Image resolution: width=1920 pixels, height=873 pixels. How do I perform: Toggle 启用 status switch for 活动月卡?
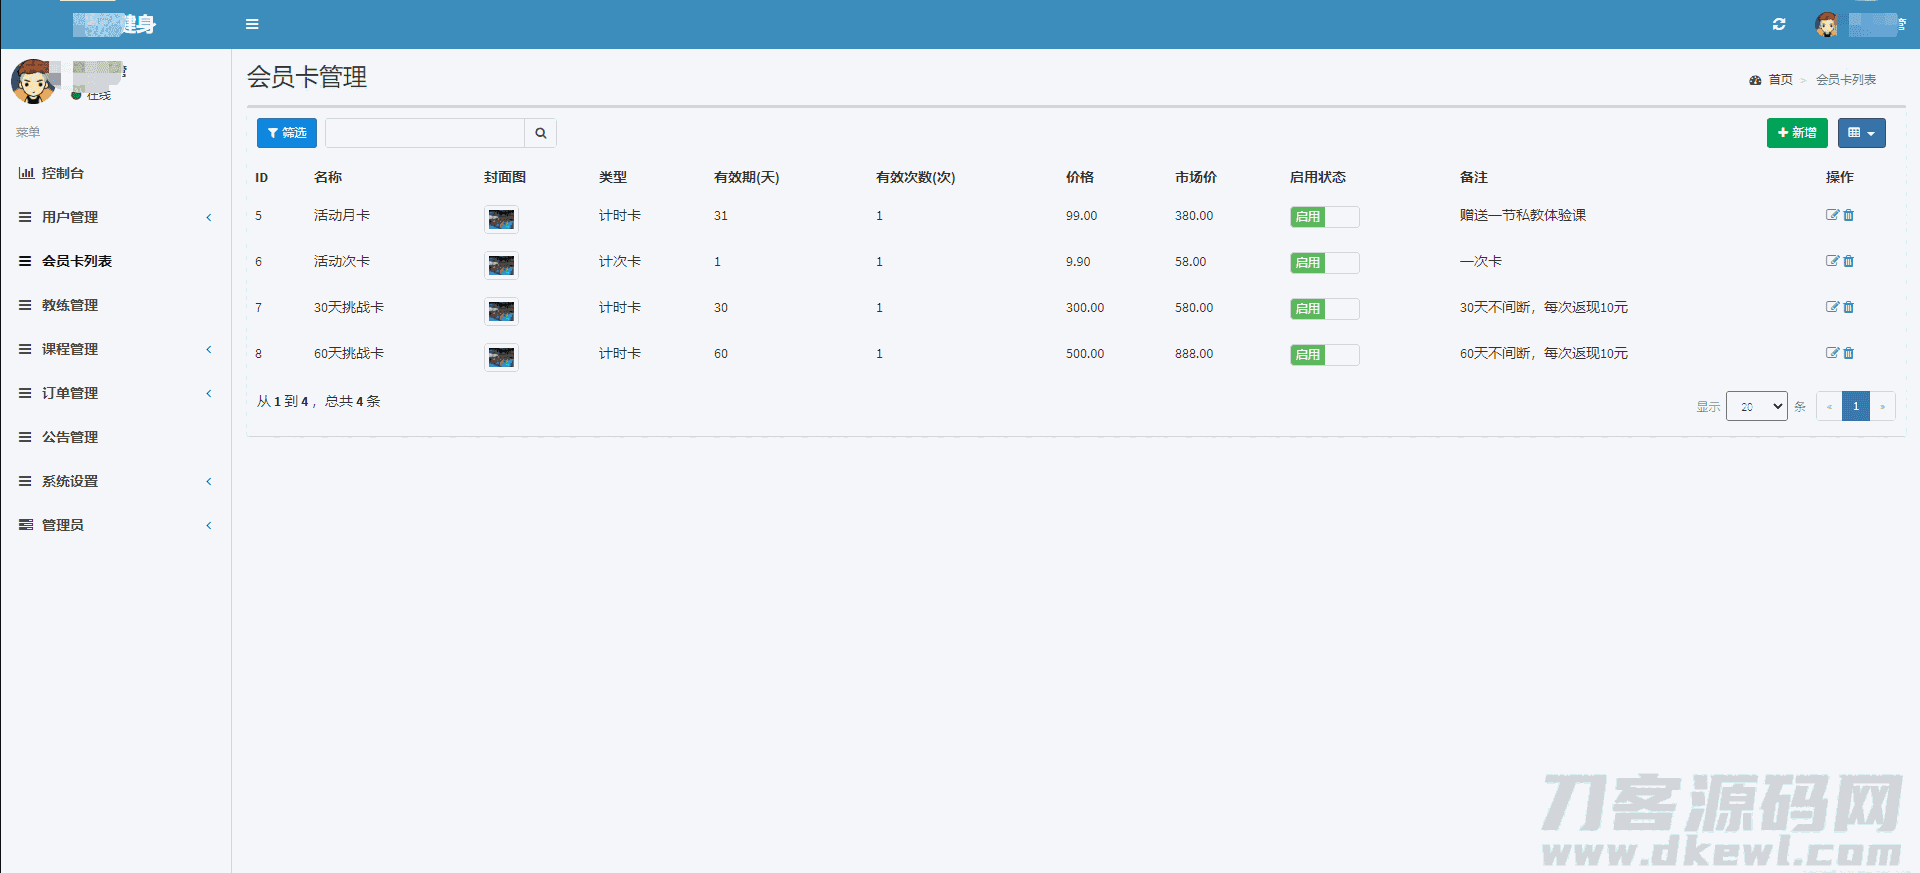[x=1324, y=217]
